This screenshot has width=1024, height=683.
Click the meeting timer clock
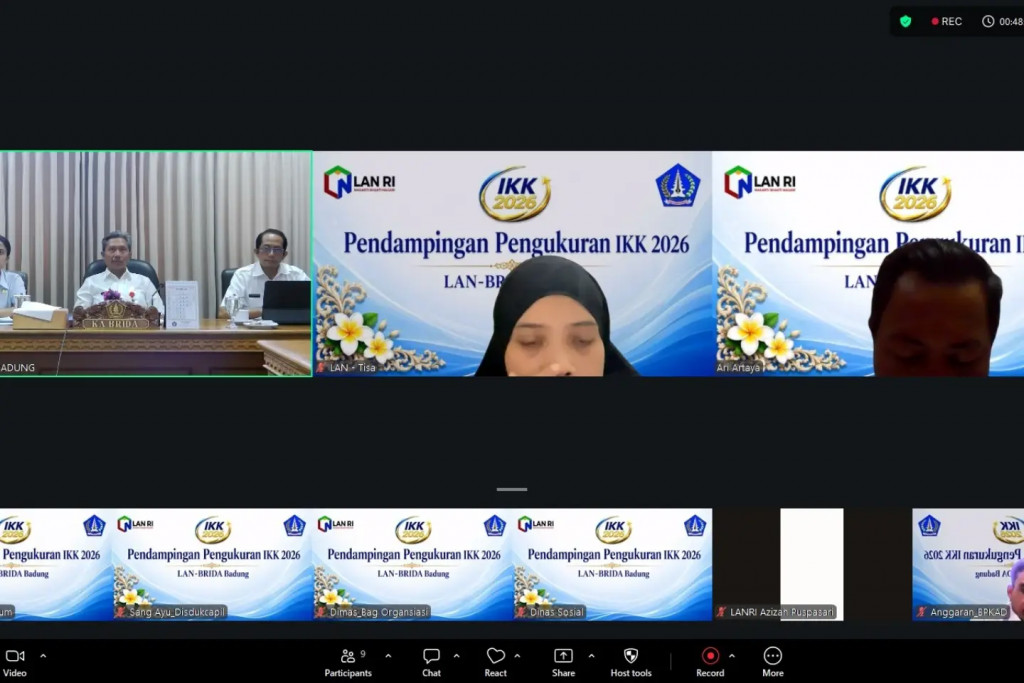coord(1002,22)
